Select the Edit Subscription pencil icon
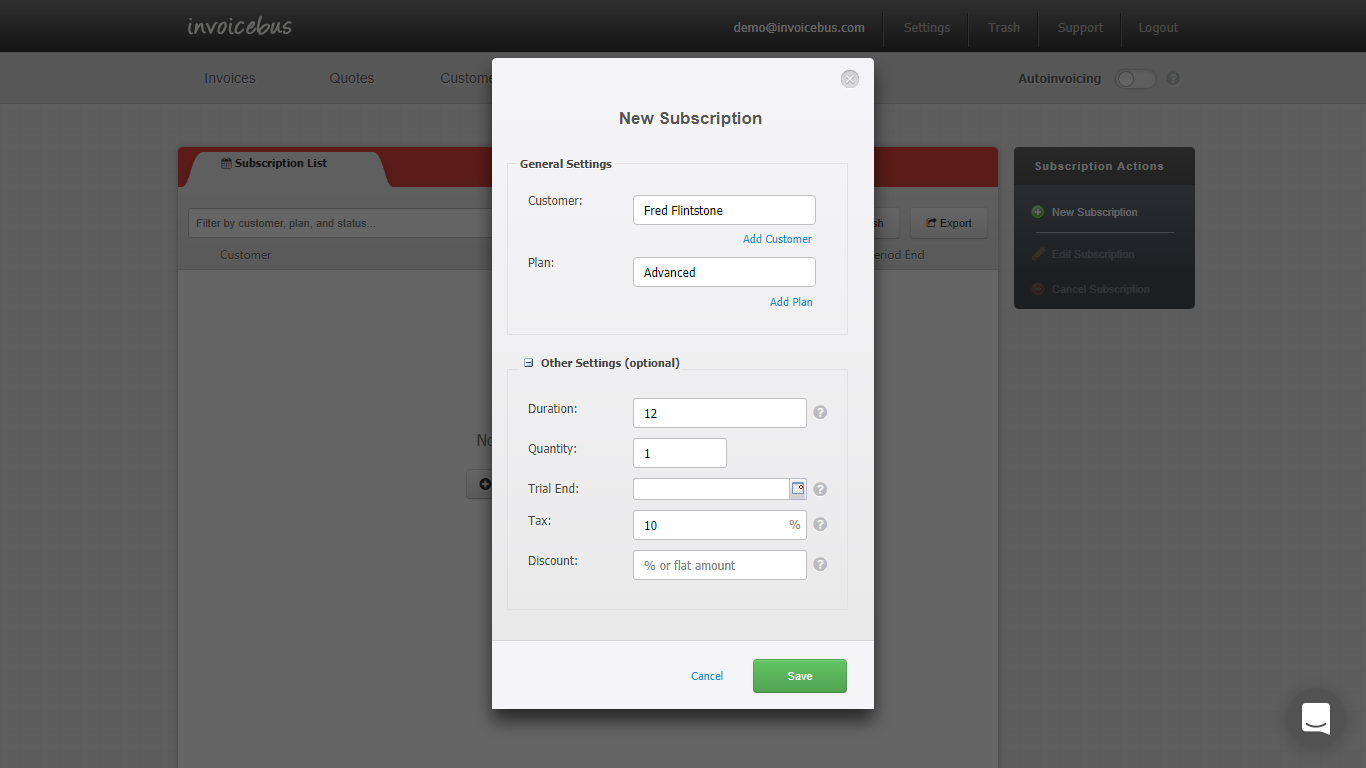1366x768 pixels. click(x=1038, y=253)
